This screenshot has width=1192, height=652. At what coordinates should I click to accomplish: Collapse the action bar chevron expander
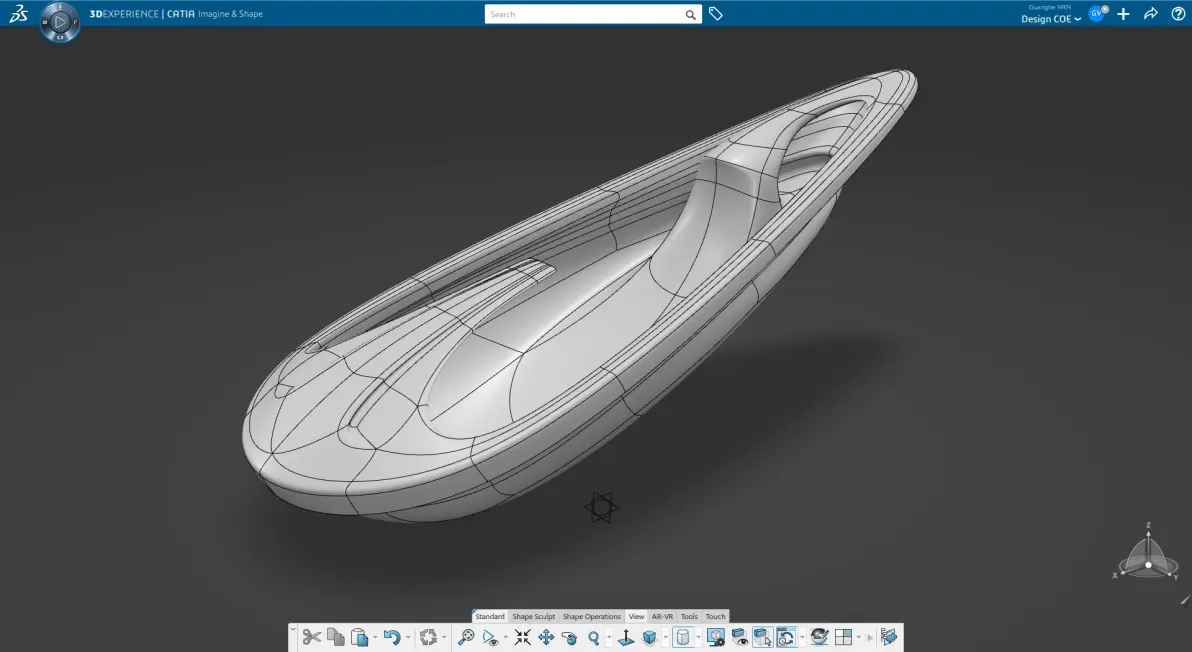pos(293,628)
